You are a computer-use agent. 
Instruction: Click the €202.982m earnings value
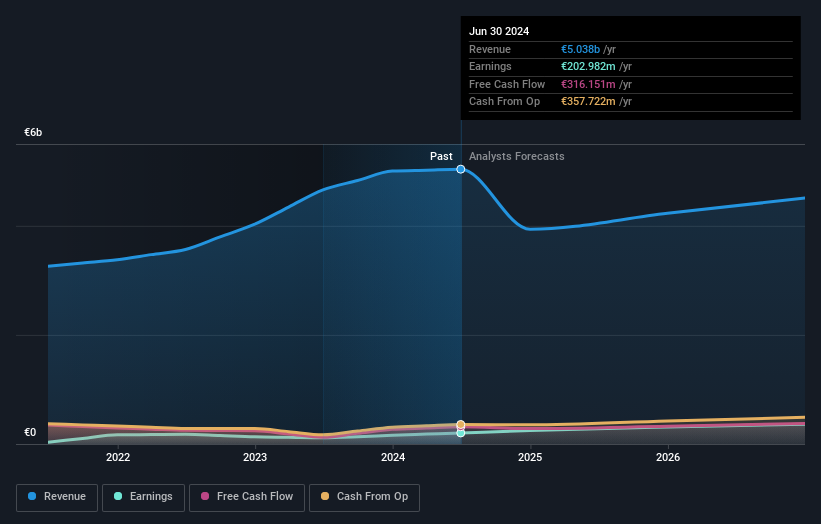[x=588, y=66]
